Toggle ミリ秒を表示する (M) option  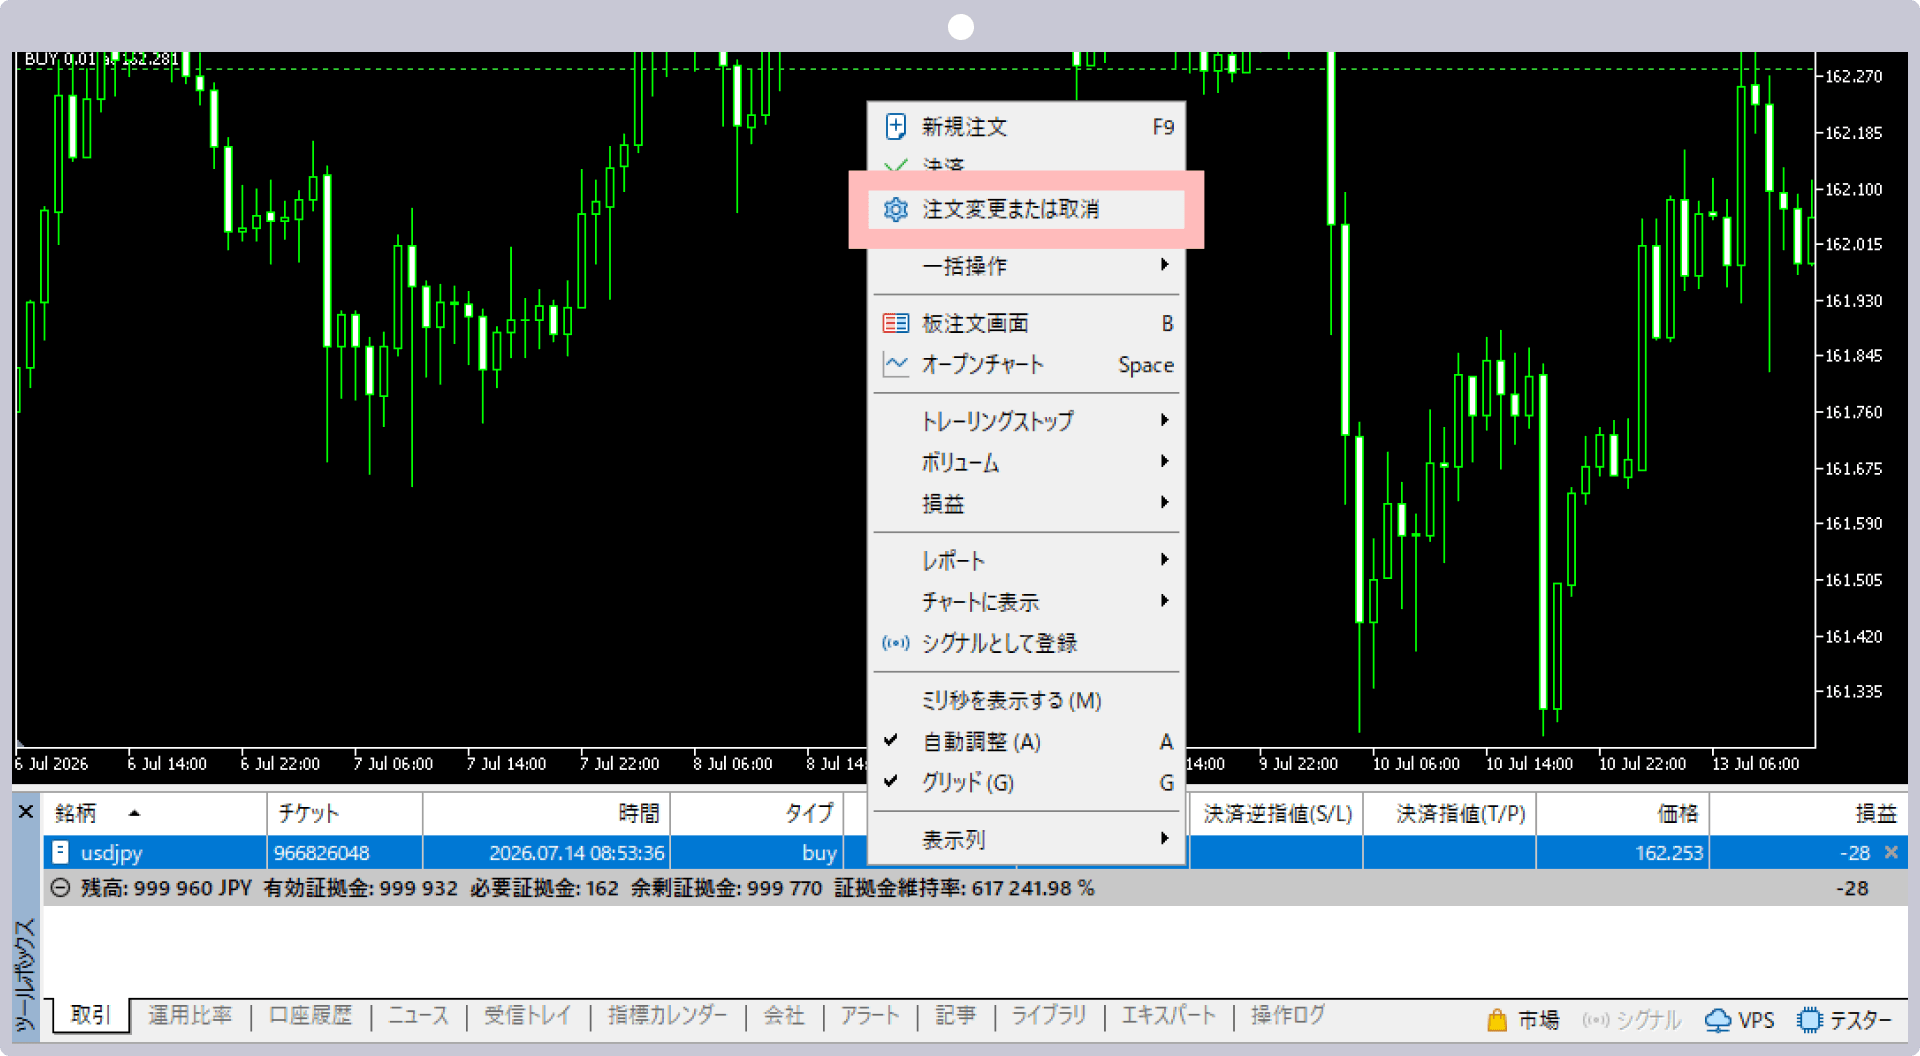pos(1028,700)
